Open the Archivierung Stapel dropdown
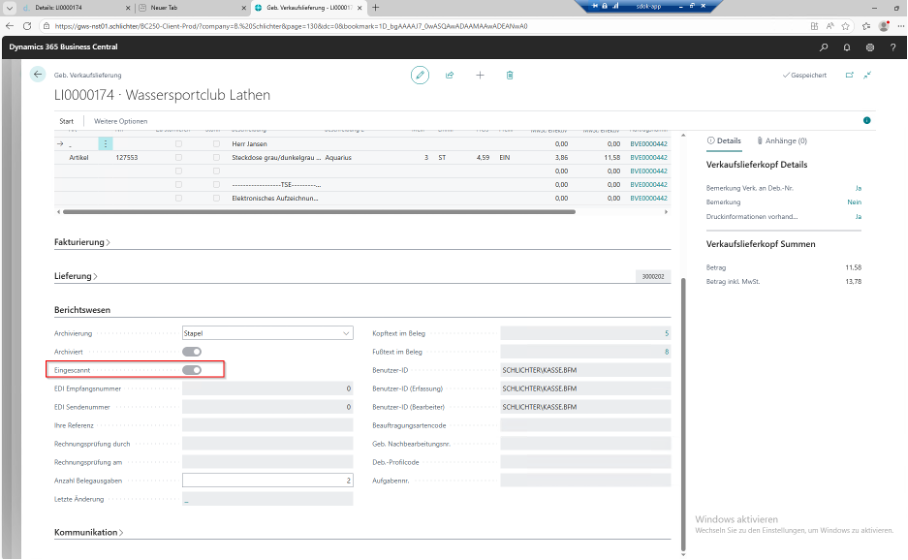 pyautogui.click(x=268, y=333)
